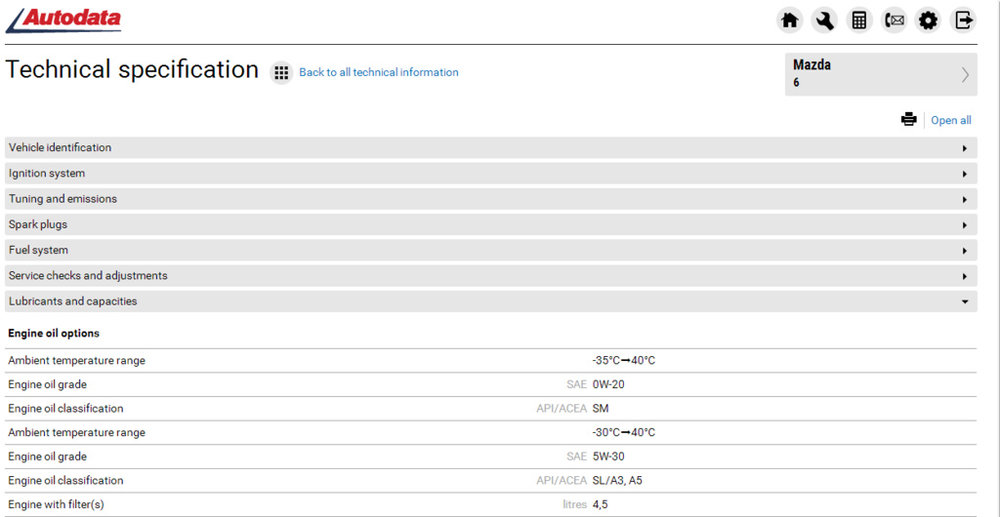Click API/ACEA label beside SL/A3, A5

coord(562,481)
